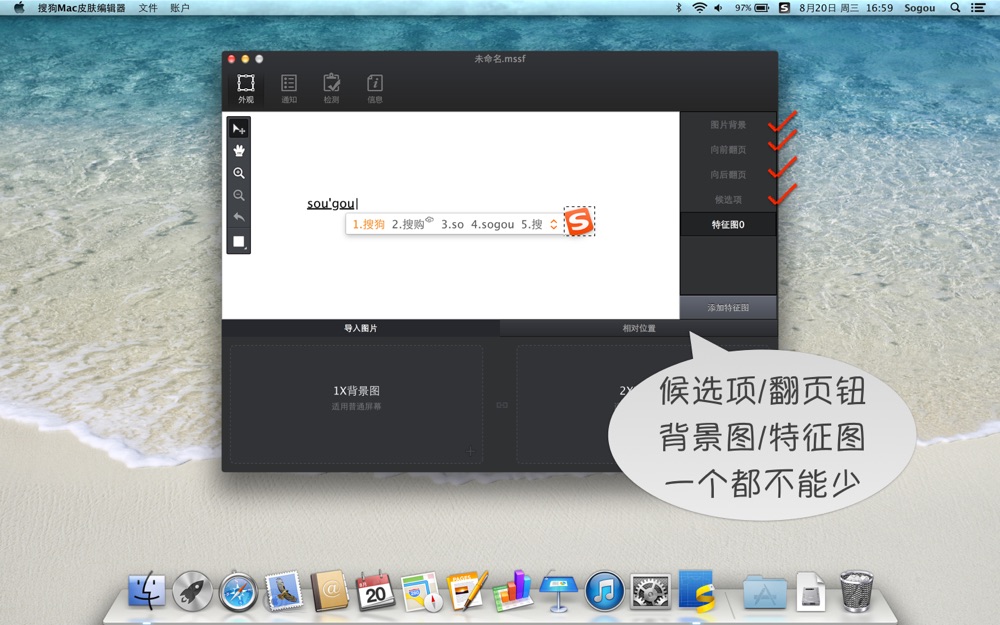Open the 通知 toolbar section
This screenshot has width=1000, height=625.
point(289,89)
